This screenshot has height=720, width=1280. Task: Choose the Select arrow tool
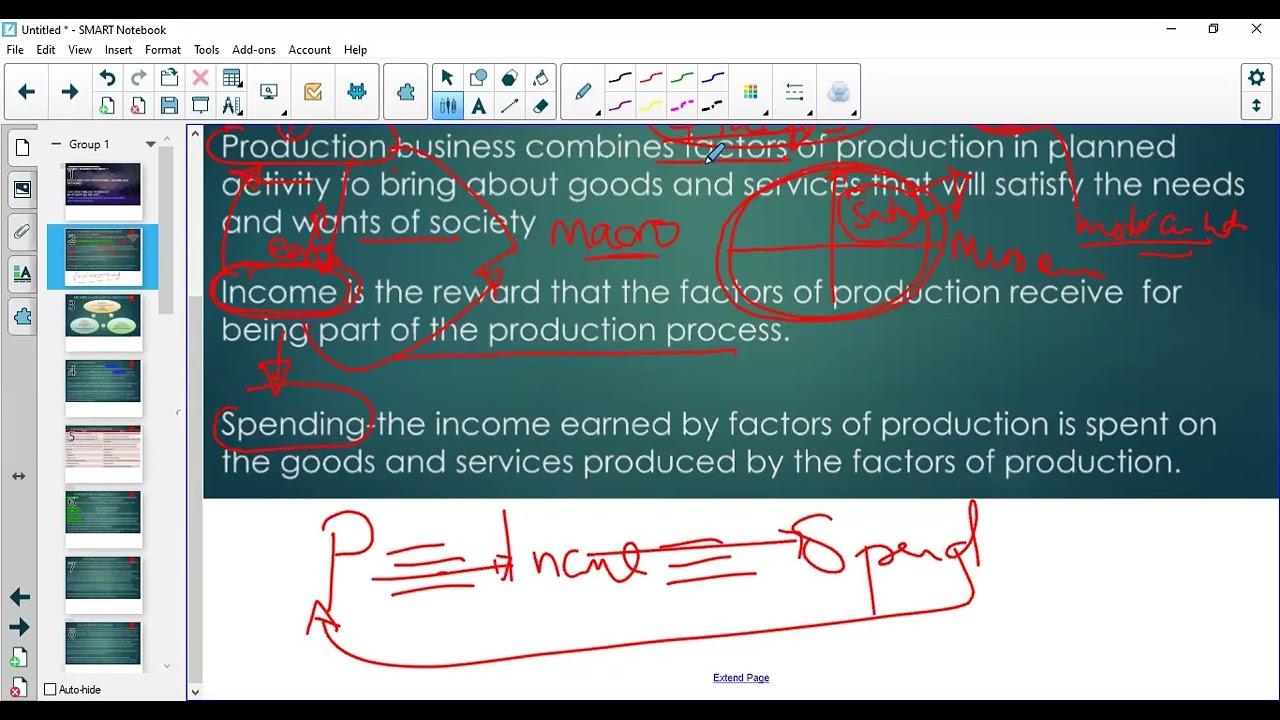coord(447,78)
